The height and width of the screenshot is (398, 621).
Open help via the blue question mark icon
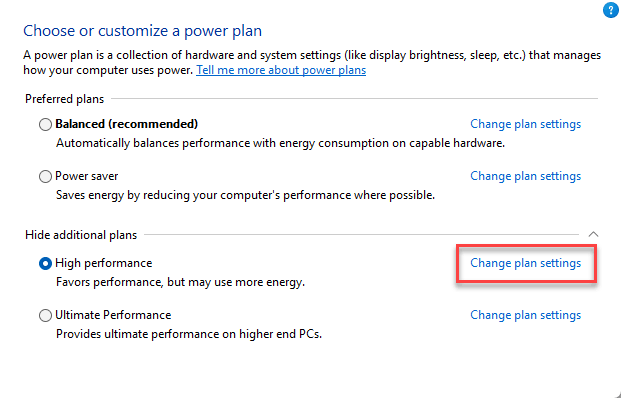coord(611,10)
